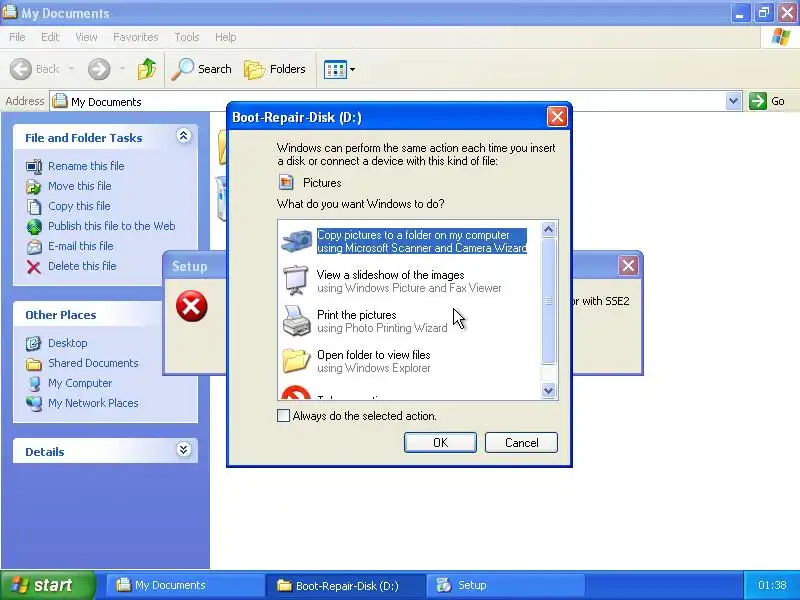Switch to My Documents taskbar button
Image resolution: width=800 pixels, height=600 pixels.
(185, 585)
